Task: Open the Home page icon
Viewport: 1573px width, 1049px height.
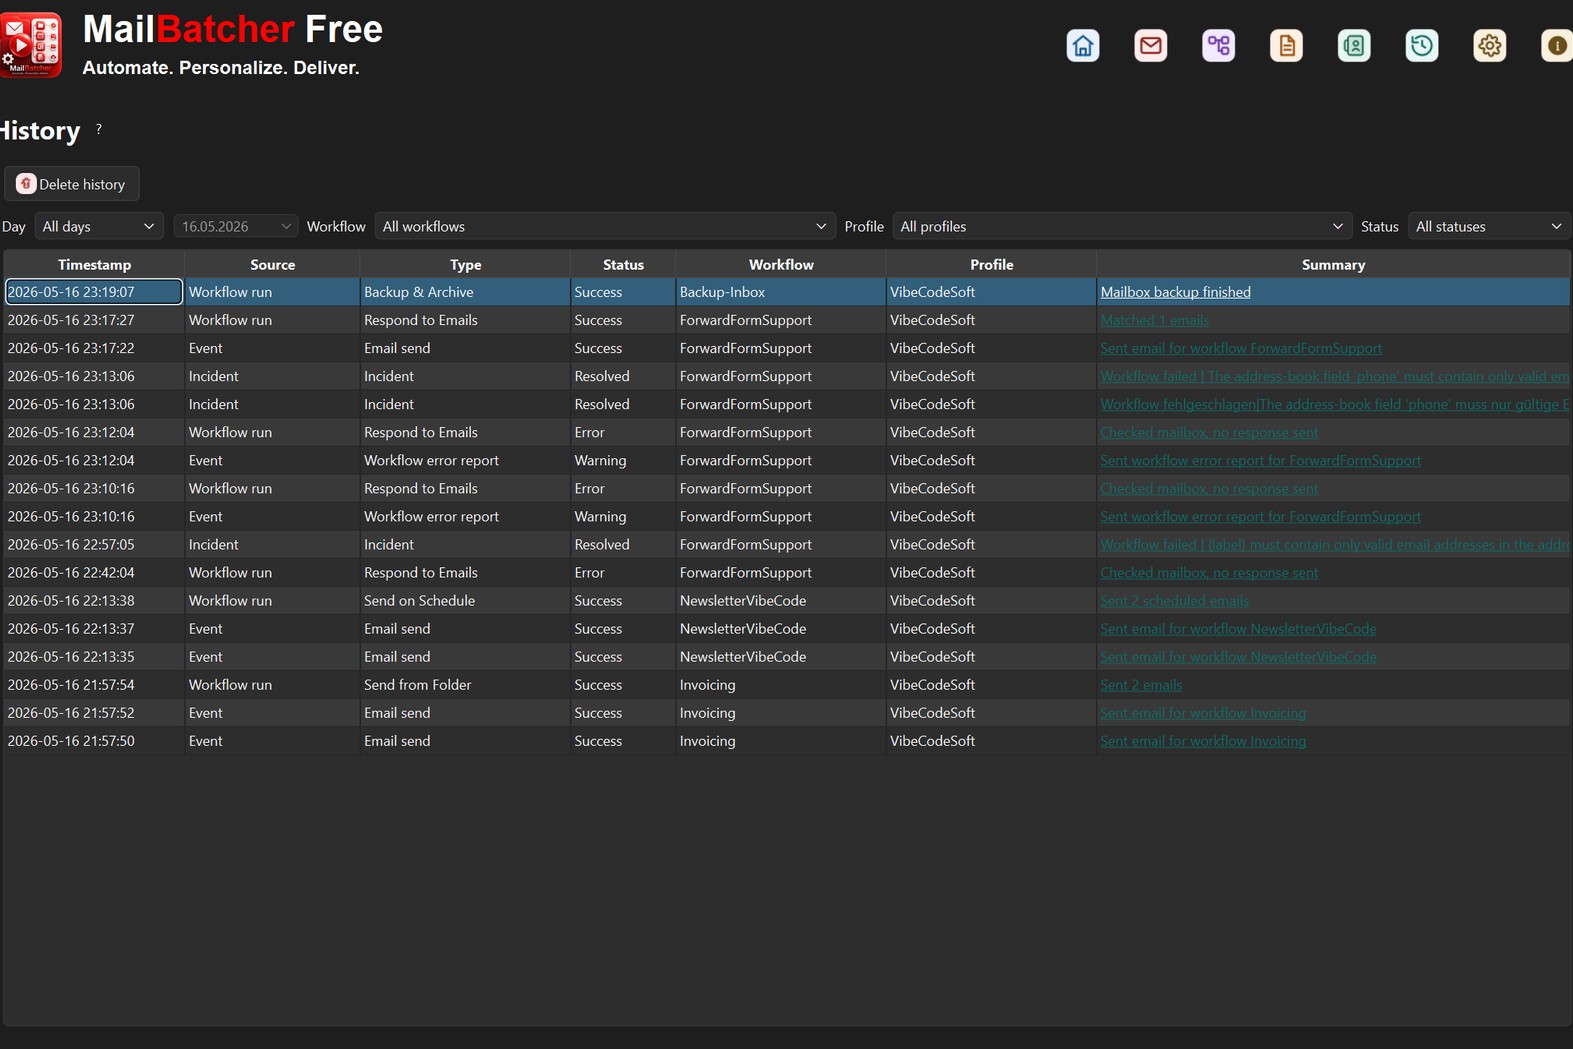Action: point(1083,46)
